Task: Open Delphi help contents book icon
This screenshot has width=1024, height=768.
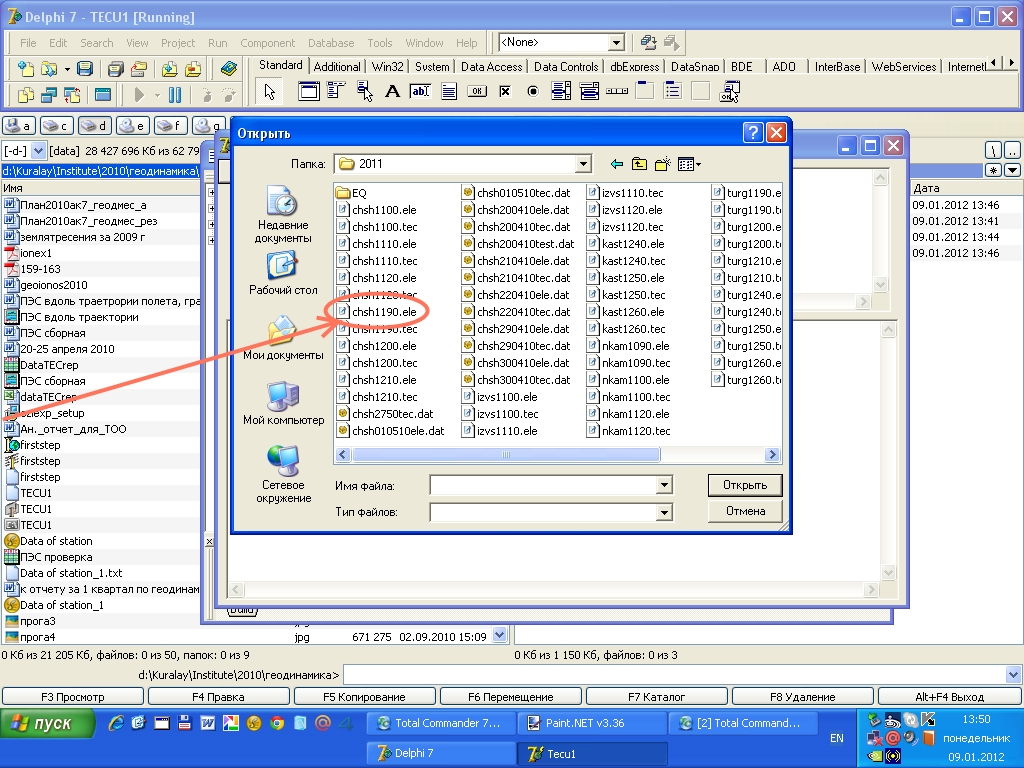Action: 229,69
